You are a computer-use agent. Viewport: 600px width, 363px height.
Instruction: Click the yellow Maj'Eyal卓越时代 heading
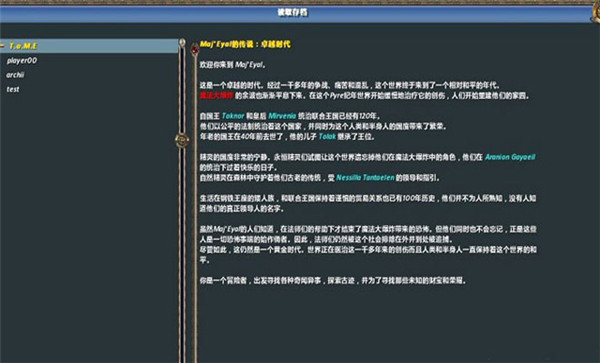(245, 44)
